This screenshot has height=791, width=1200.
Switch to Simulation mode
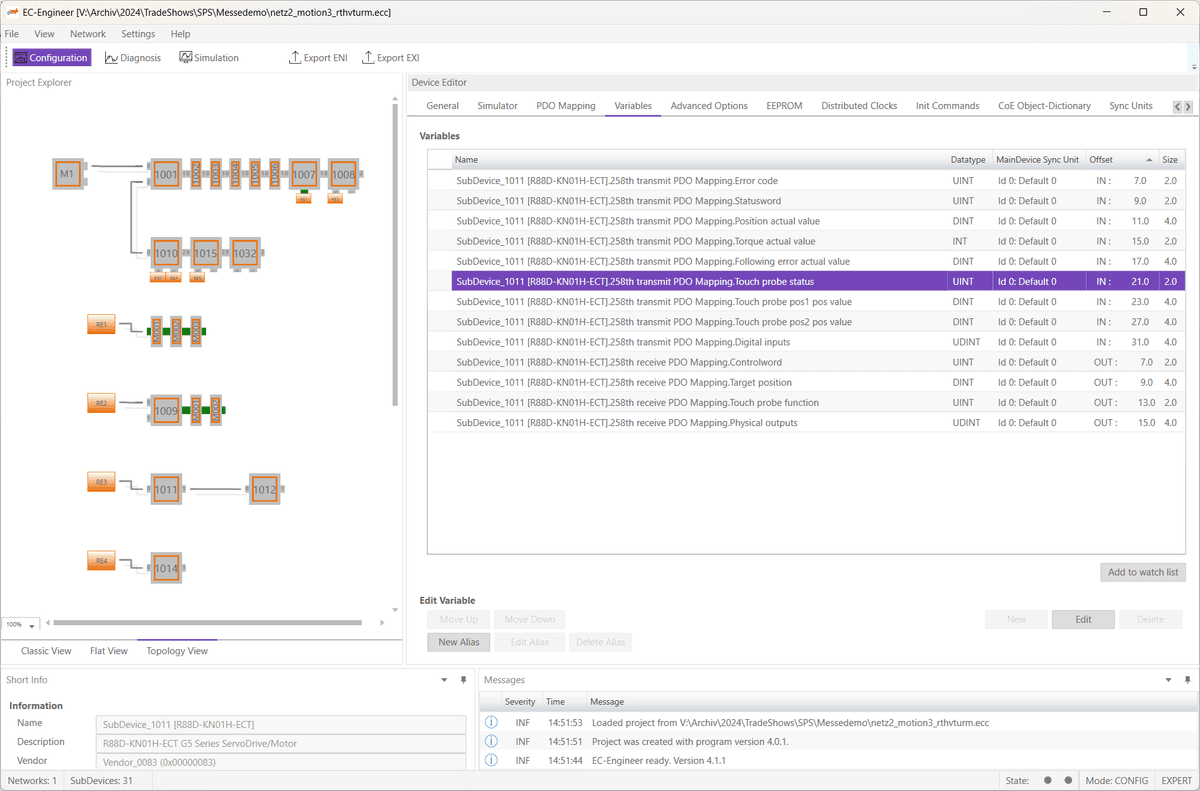coord(209,58)
